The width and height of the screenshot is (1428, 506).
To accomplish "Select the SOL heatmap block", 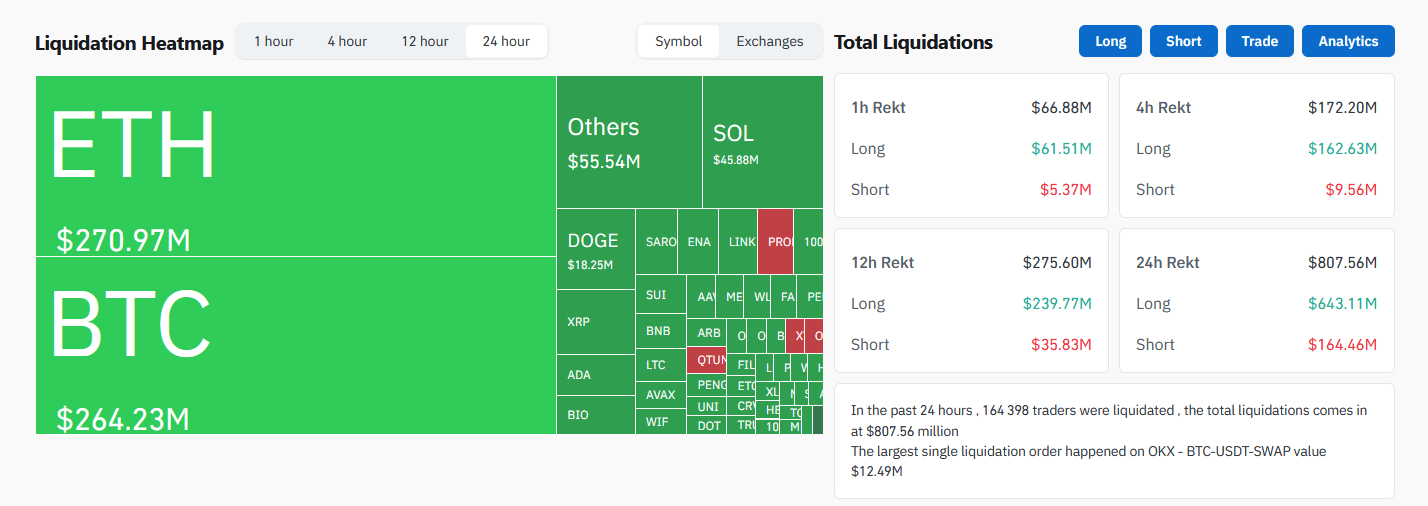I will pos(762,142).
